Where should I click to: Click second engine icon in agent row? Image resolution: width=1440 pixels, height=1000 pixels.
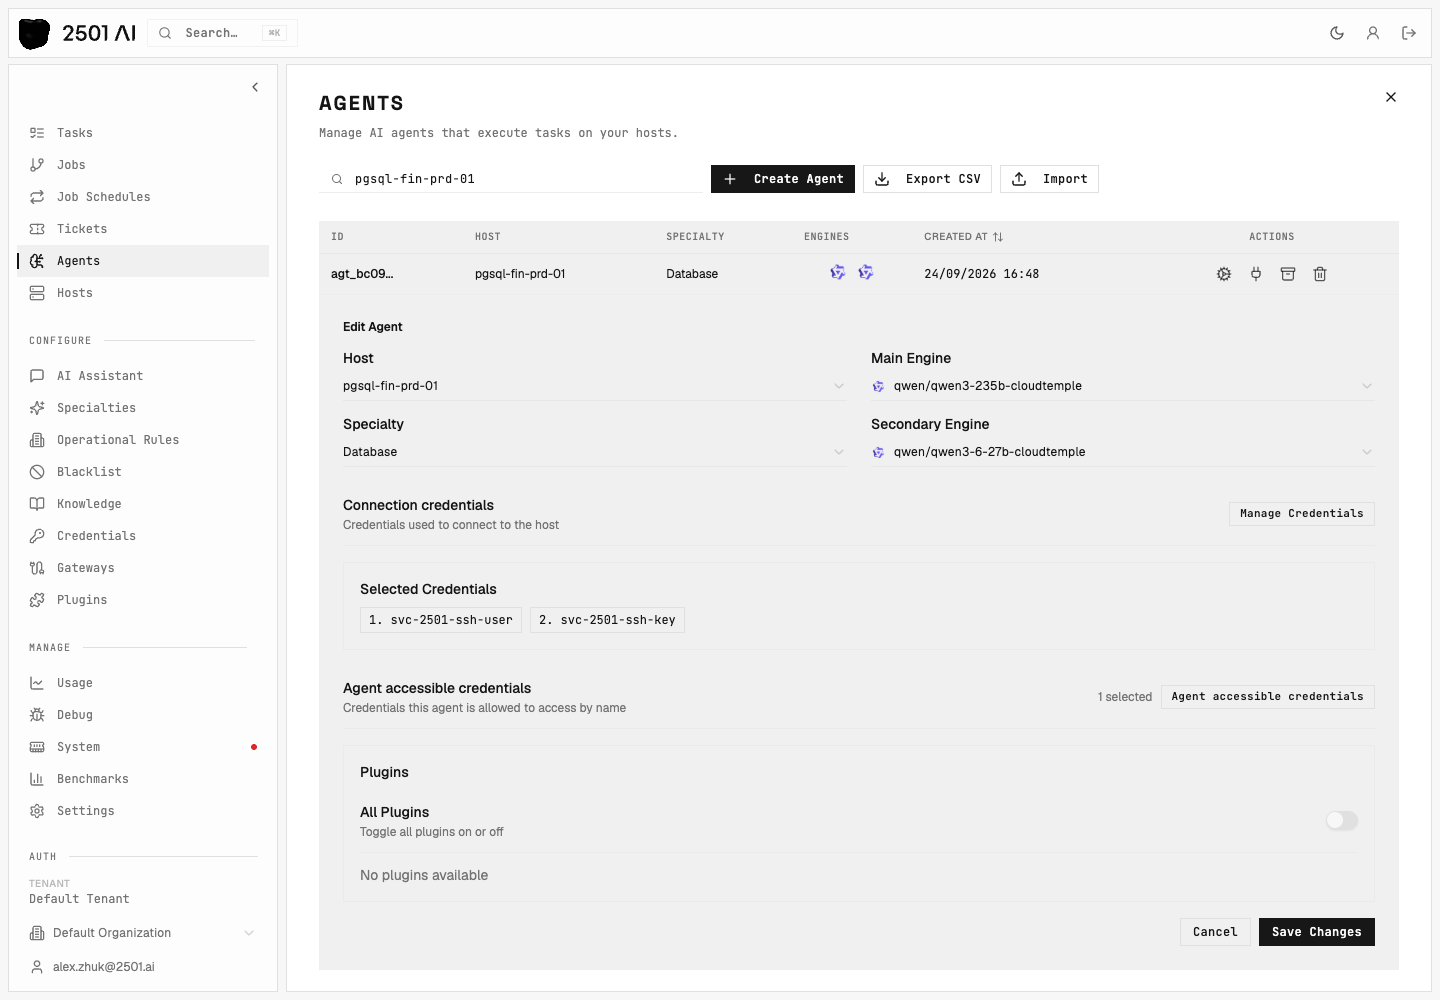click(x=866, y=272)
